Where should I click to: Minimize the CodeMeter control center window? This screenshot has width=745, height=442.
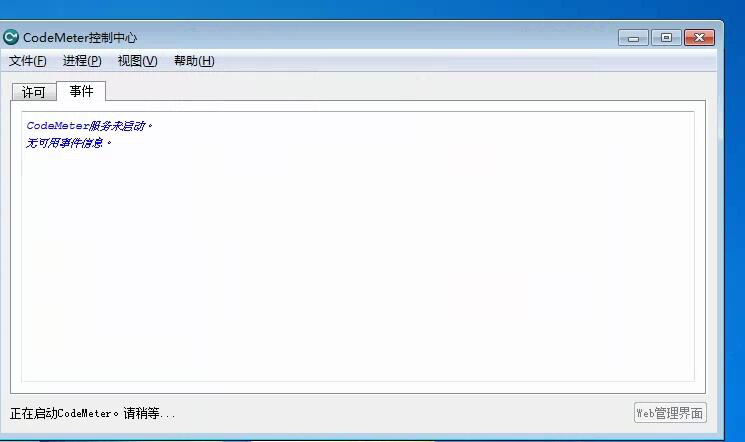click(x=633, y=38)
